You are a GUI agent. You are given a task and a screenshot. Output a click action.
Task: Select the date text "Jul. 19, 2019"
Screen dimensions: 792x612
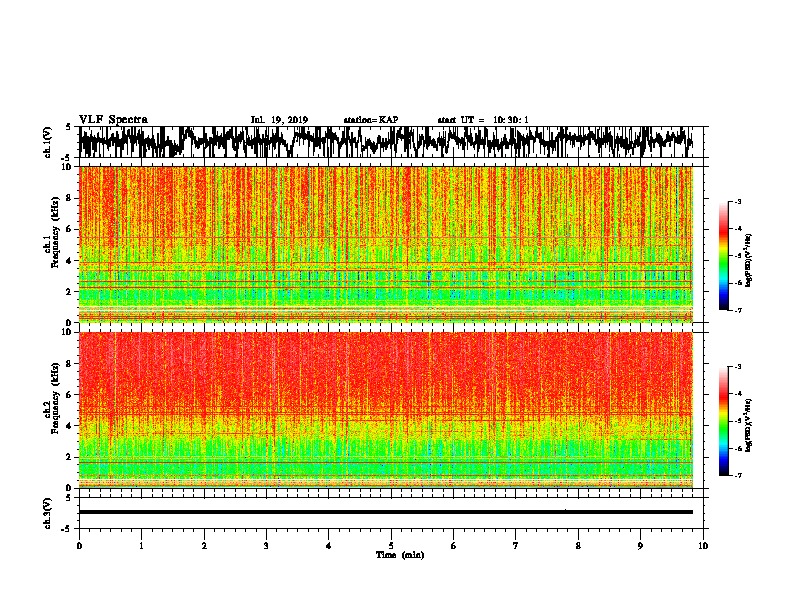click(279, 120)
